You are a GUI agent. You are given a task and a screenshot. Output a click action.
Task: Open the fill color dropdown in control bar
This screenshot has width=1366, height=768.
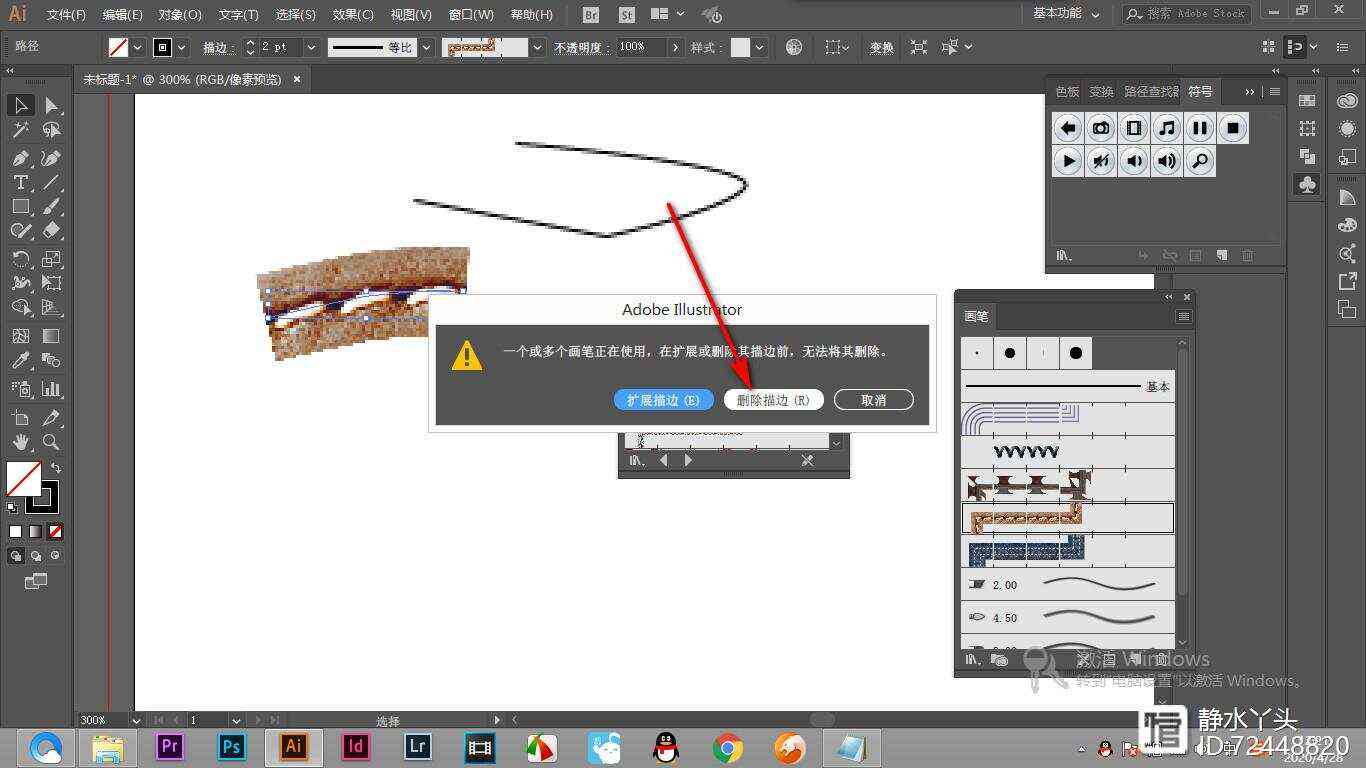pos(138,47)
